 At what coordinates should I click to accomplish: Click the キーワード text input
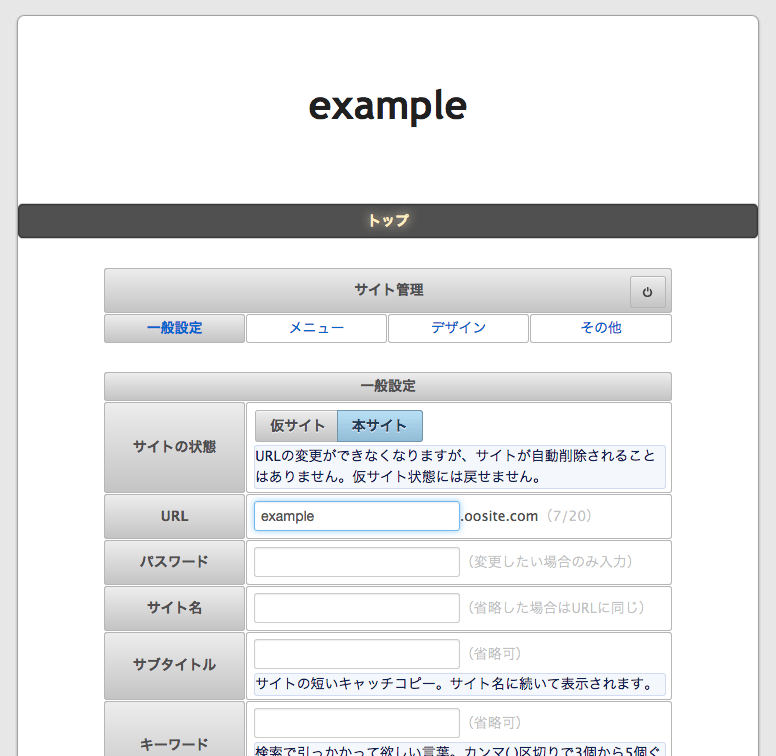point(356,723)
